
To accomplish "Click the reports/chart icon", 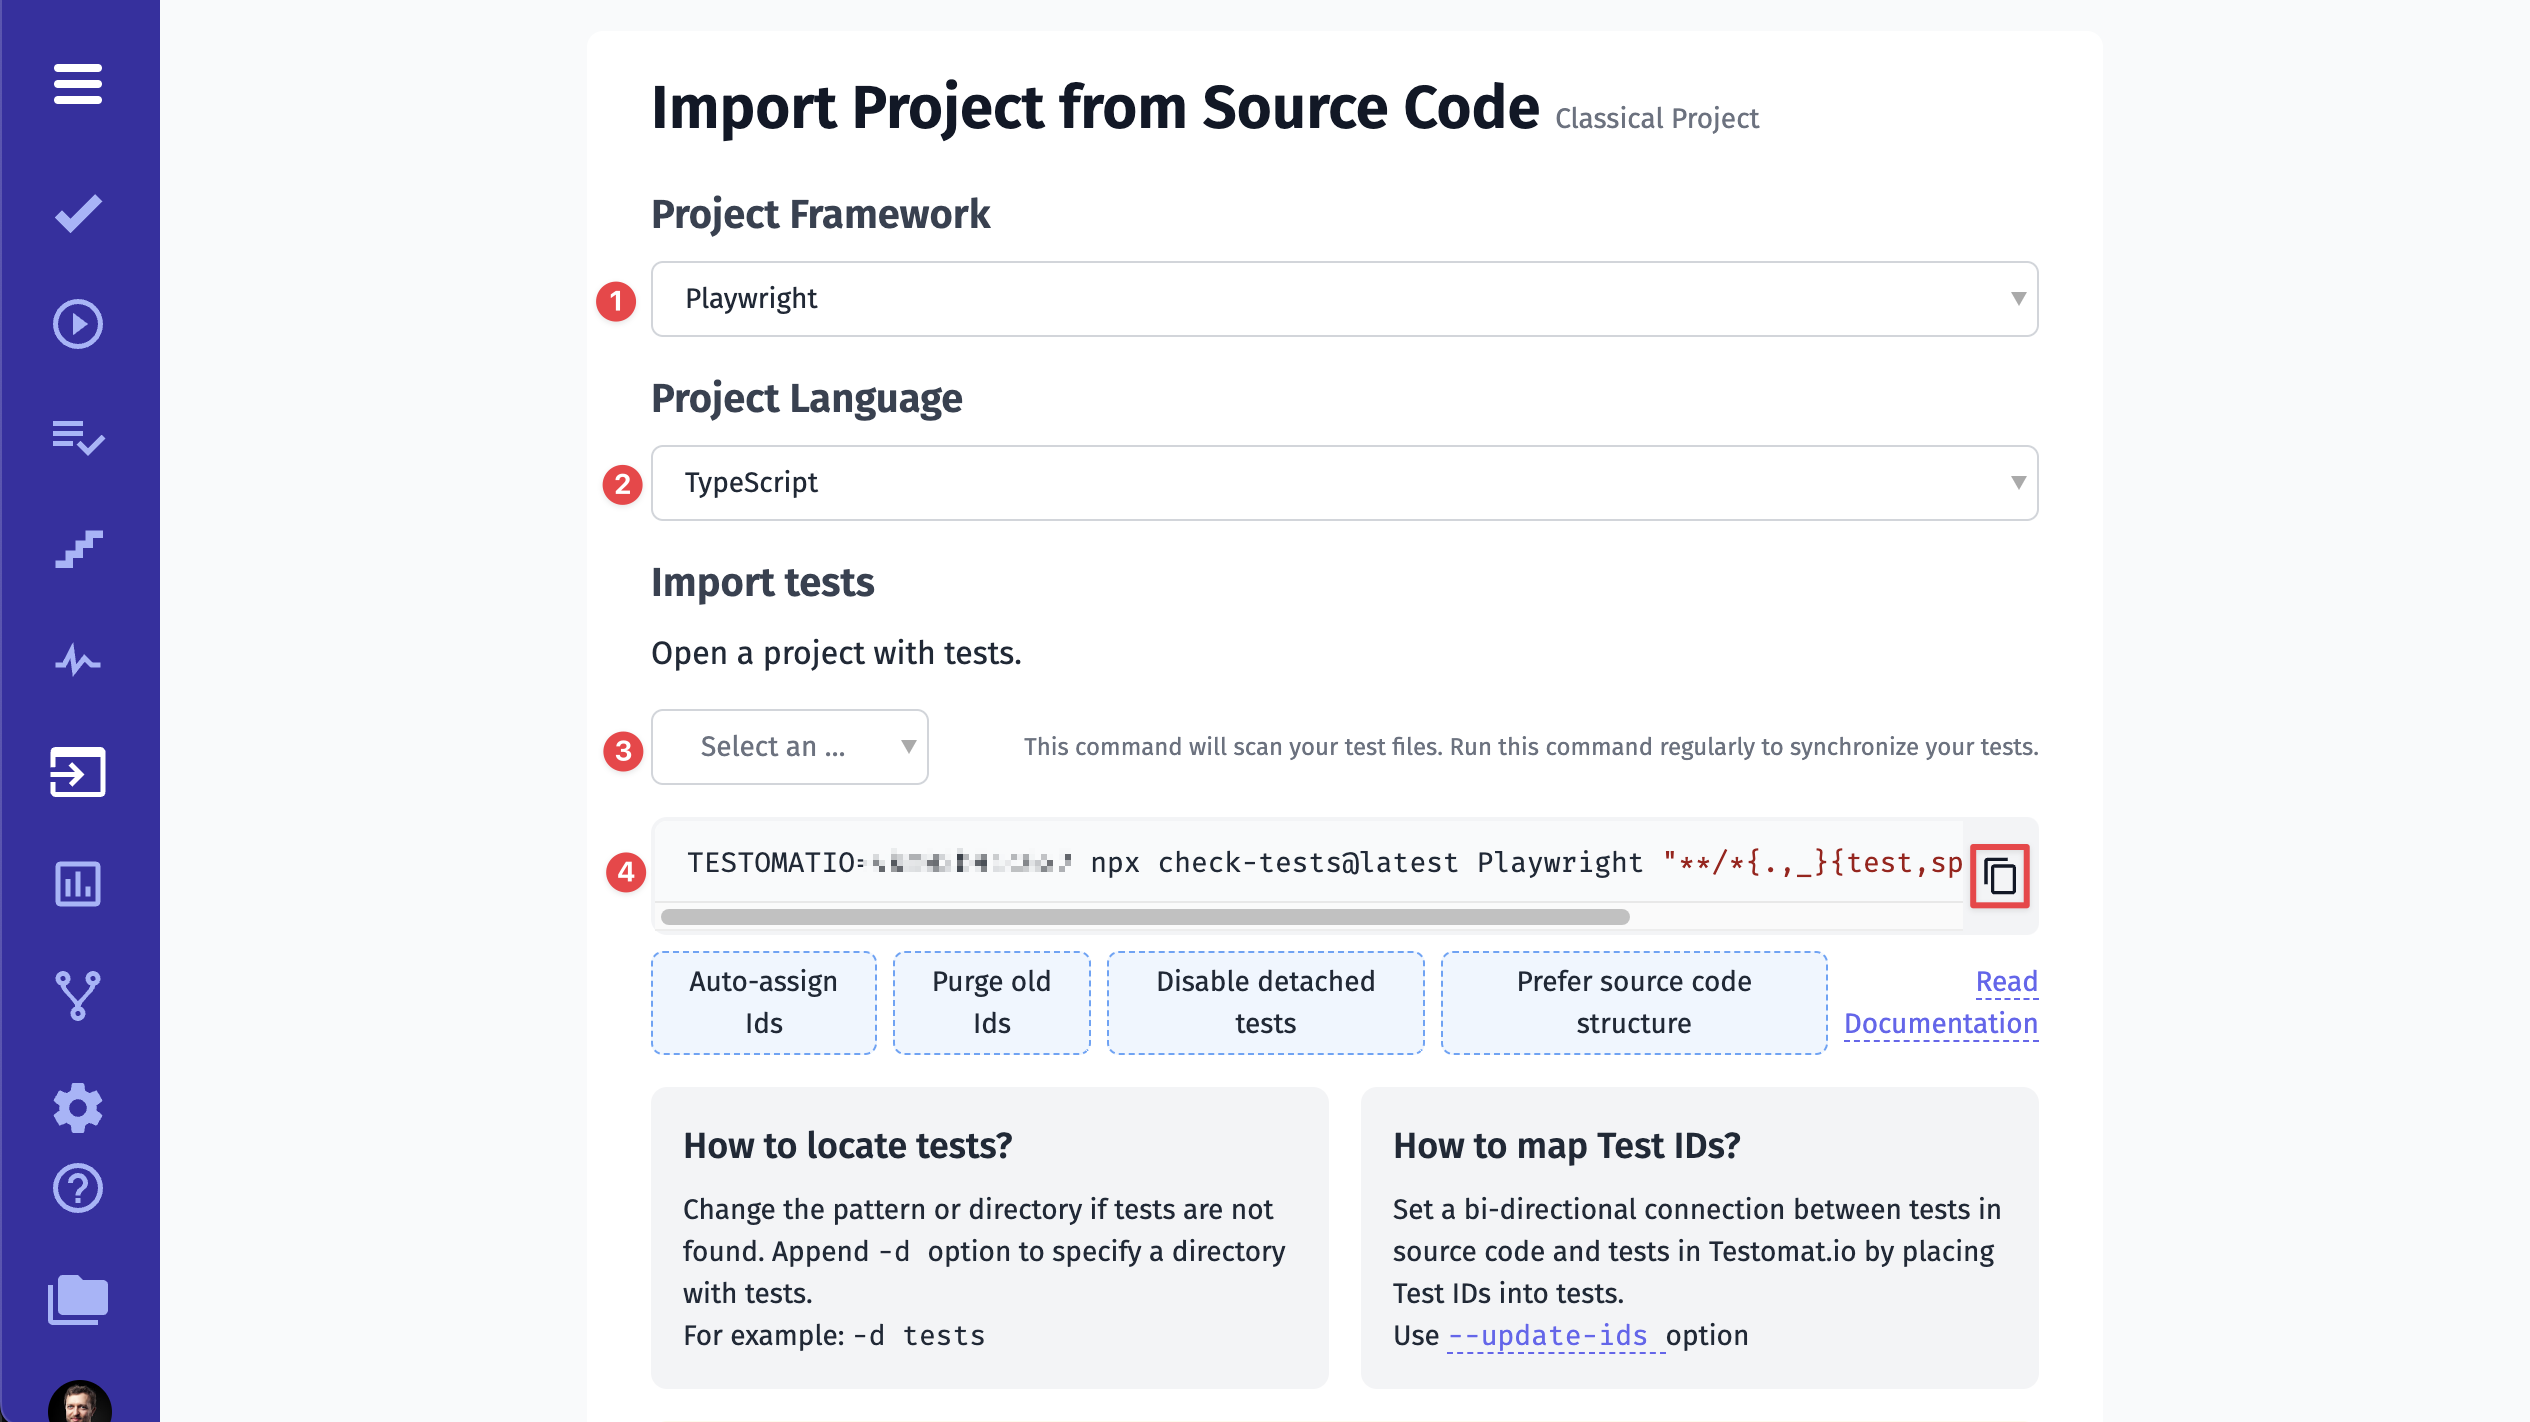I will tap(80, 885).
